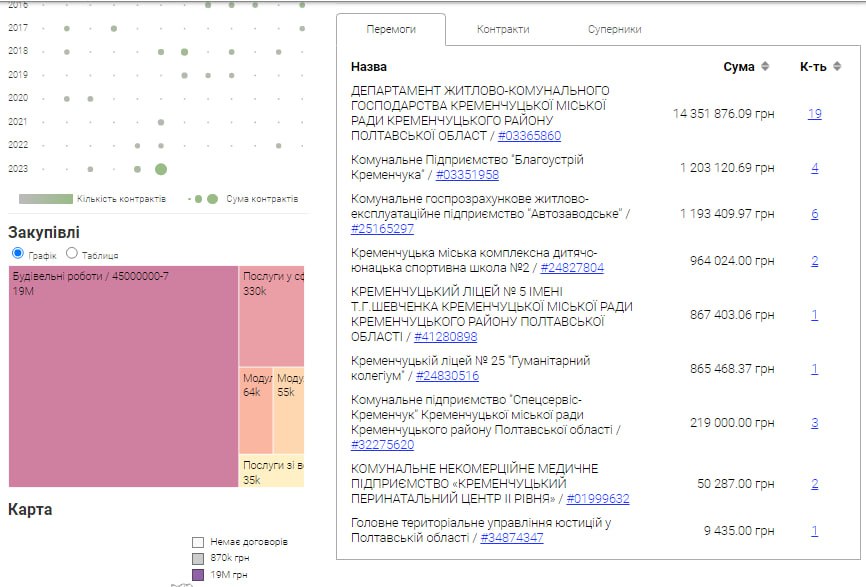Screen dimensions: 866x587
Task: Open organization link #03365860
Action: (529, 136)
